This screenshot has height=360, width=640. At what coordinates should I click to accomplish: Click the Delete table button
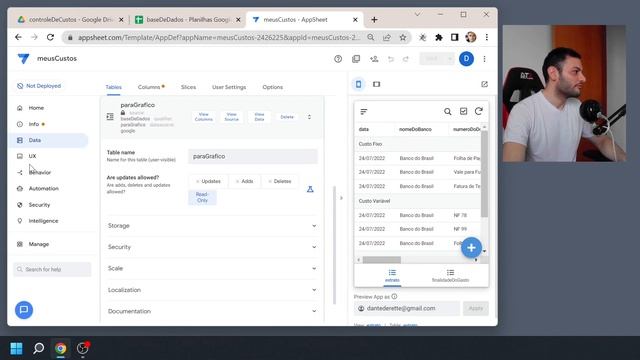tap(287, 117)
